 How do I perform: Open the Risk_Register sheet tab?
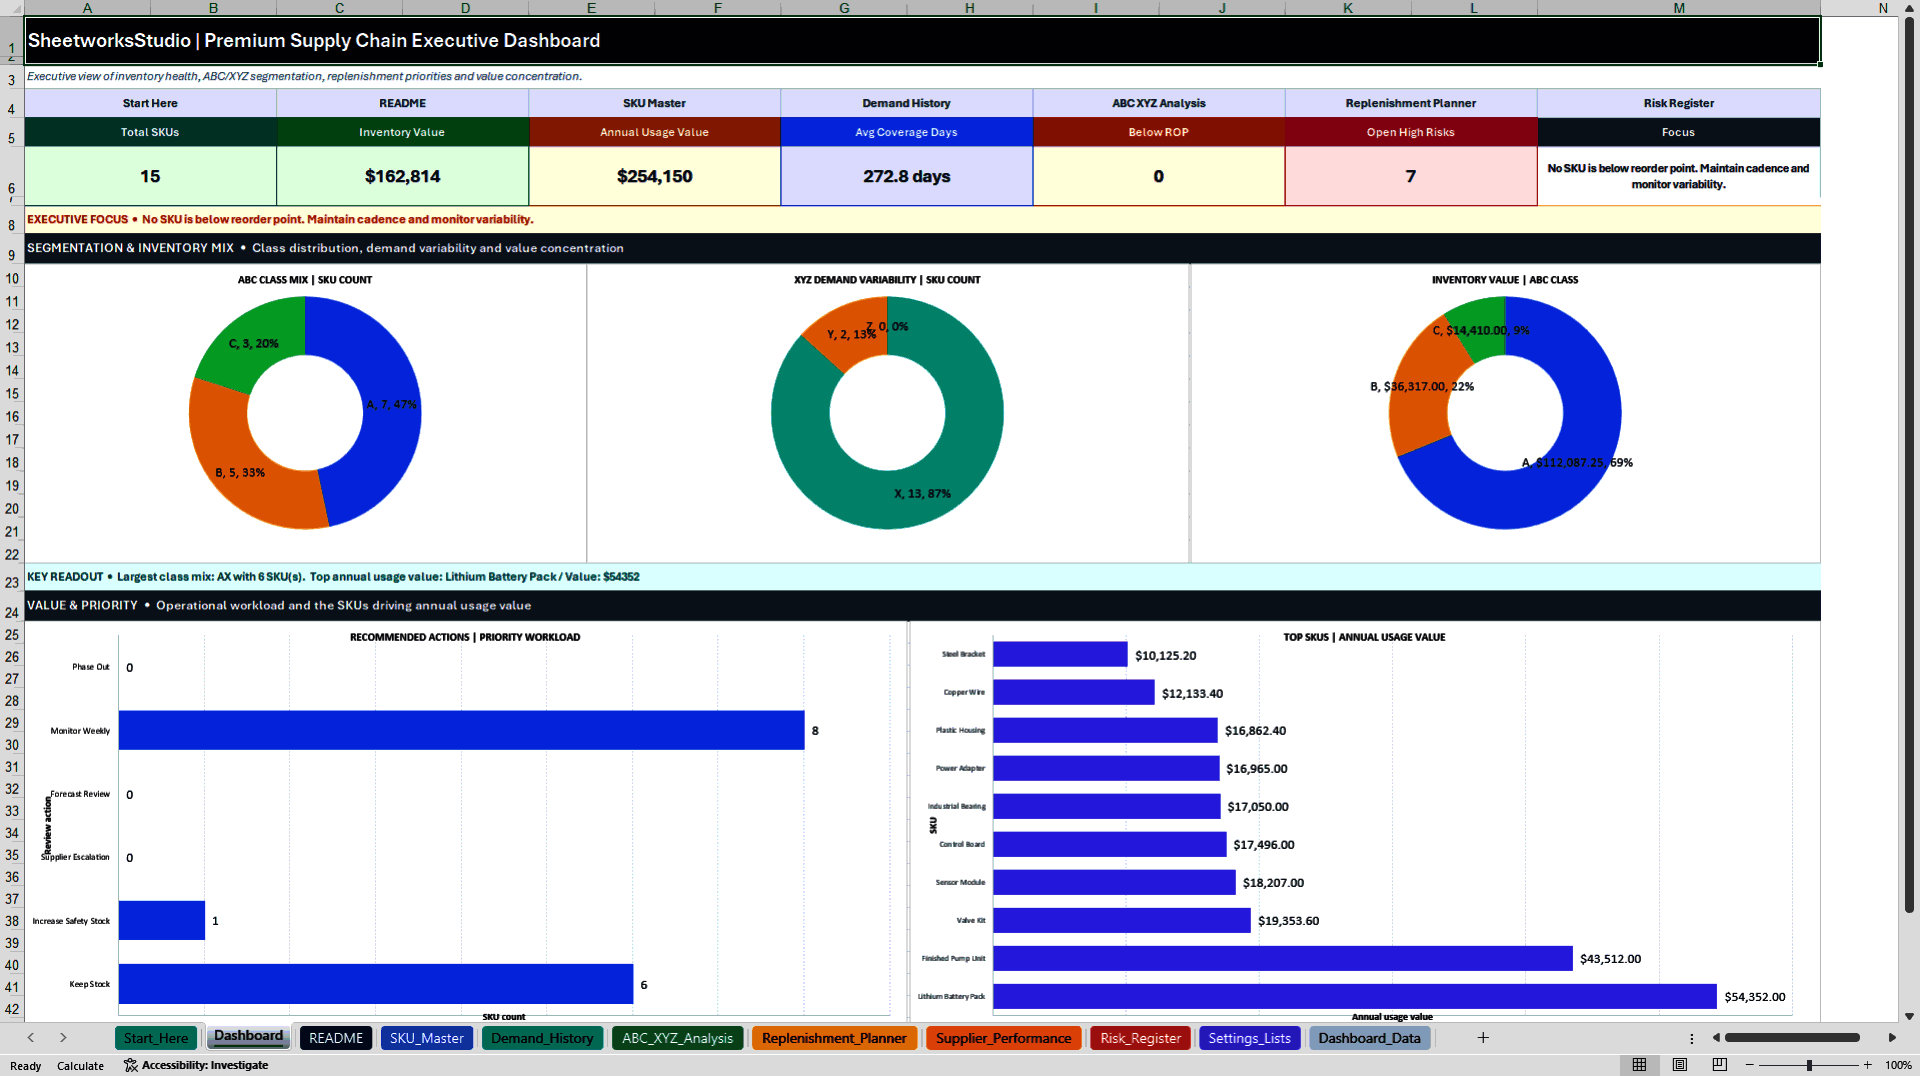(1140, 1038)
